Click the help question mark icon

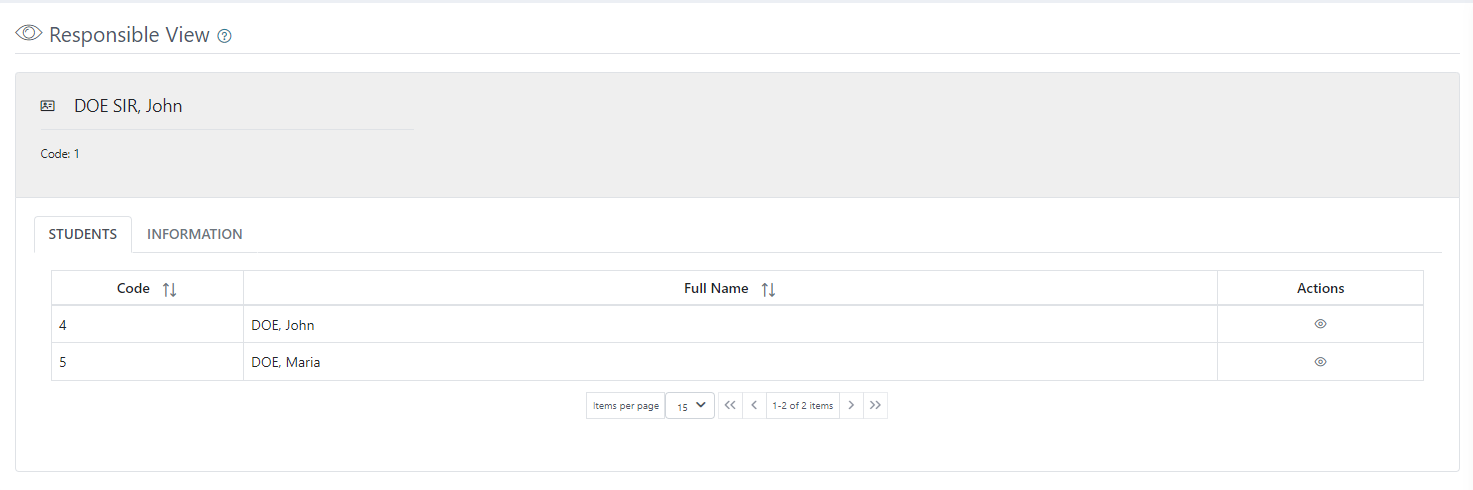point(225,36)
